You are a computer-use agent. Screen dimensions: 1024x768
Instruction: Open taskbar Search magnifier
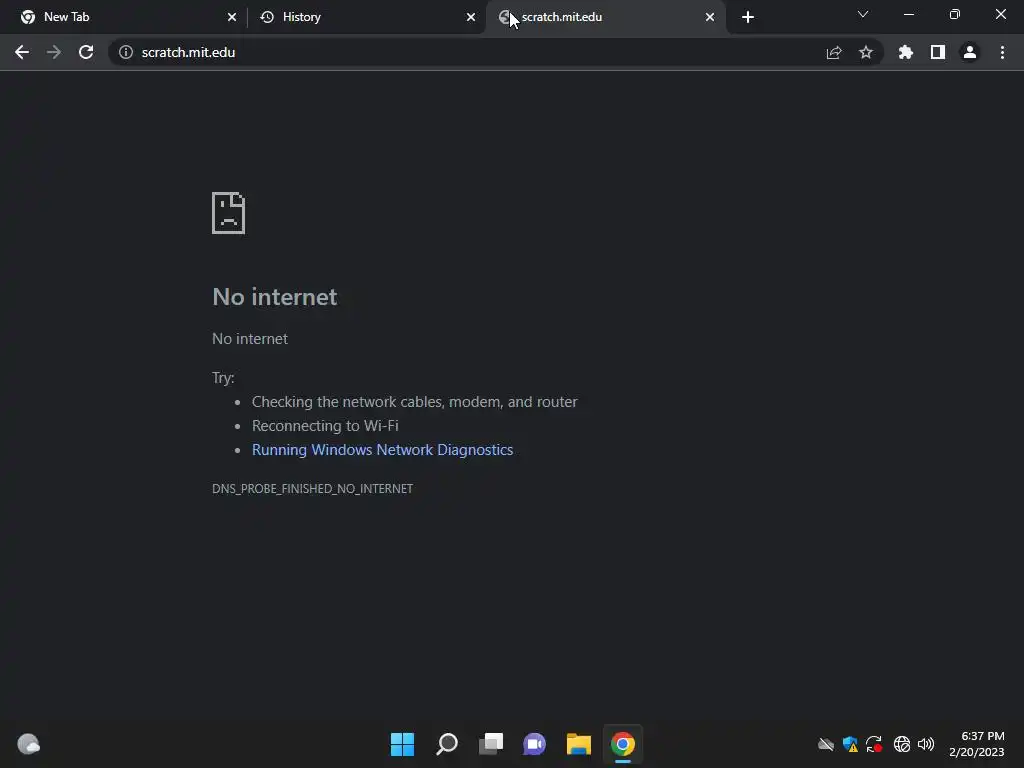click(447, 744)
